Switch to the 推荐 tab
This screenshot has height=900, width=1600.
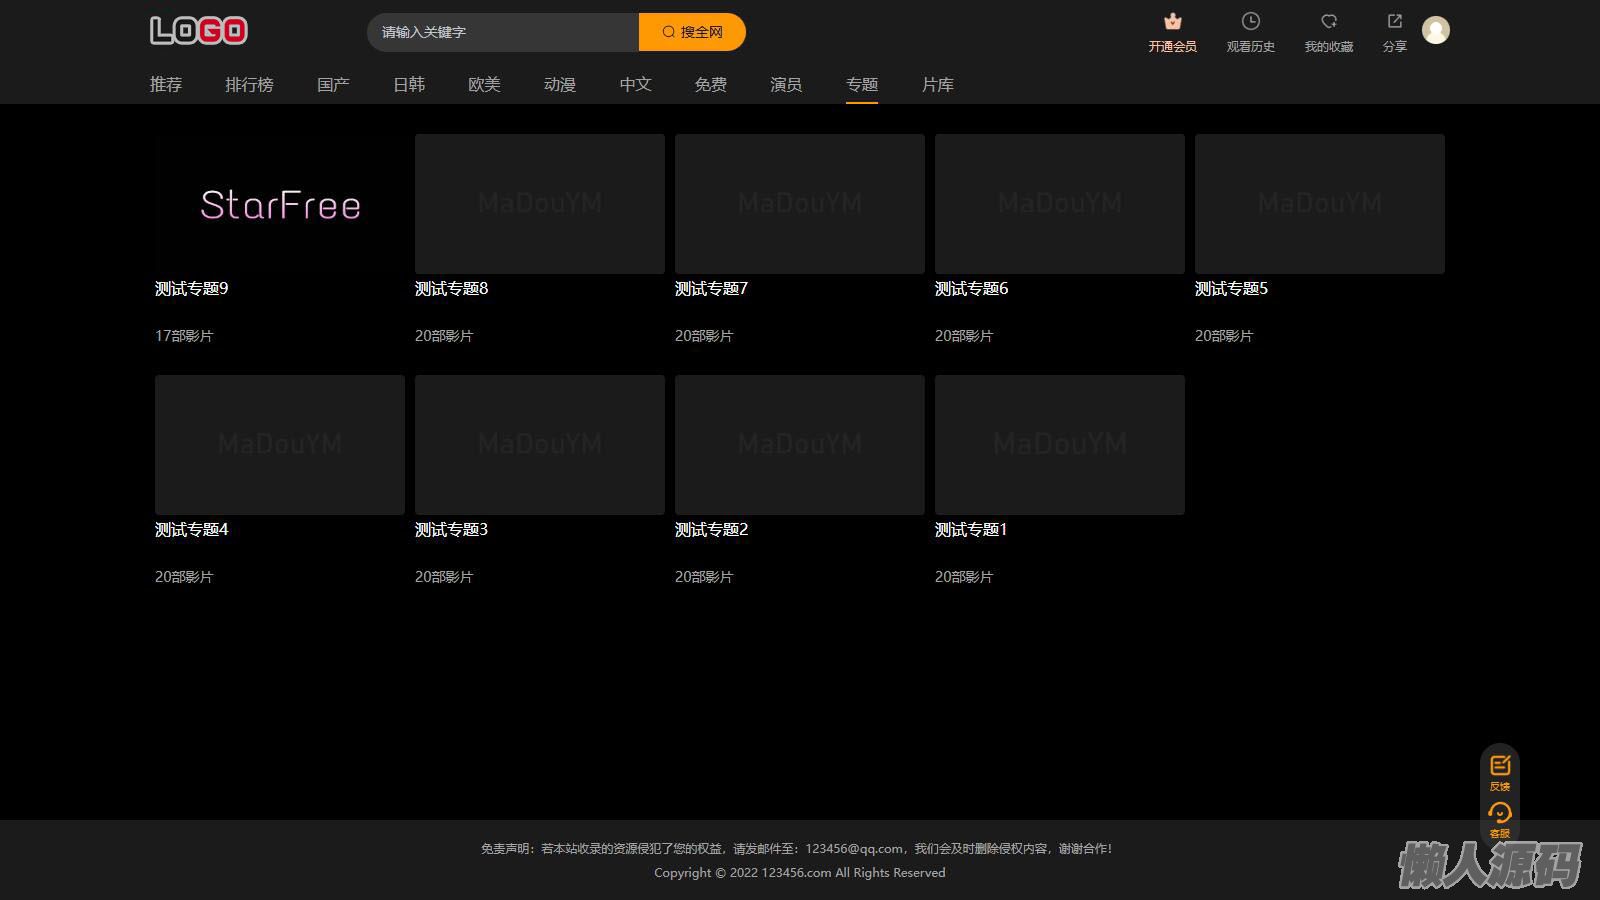[166, 85]
